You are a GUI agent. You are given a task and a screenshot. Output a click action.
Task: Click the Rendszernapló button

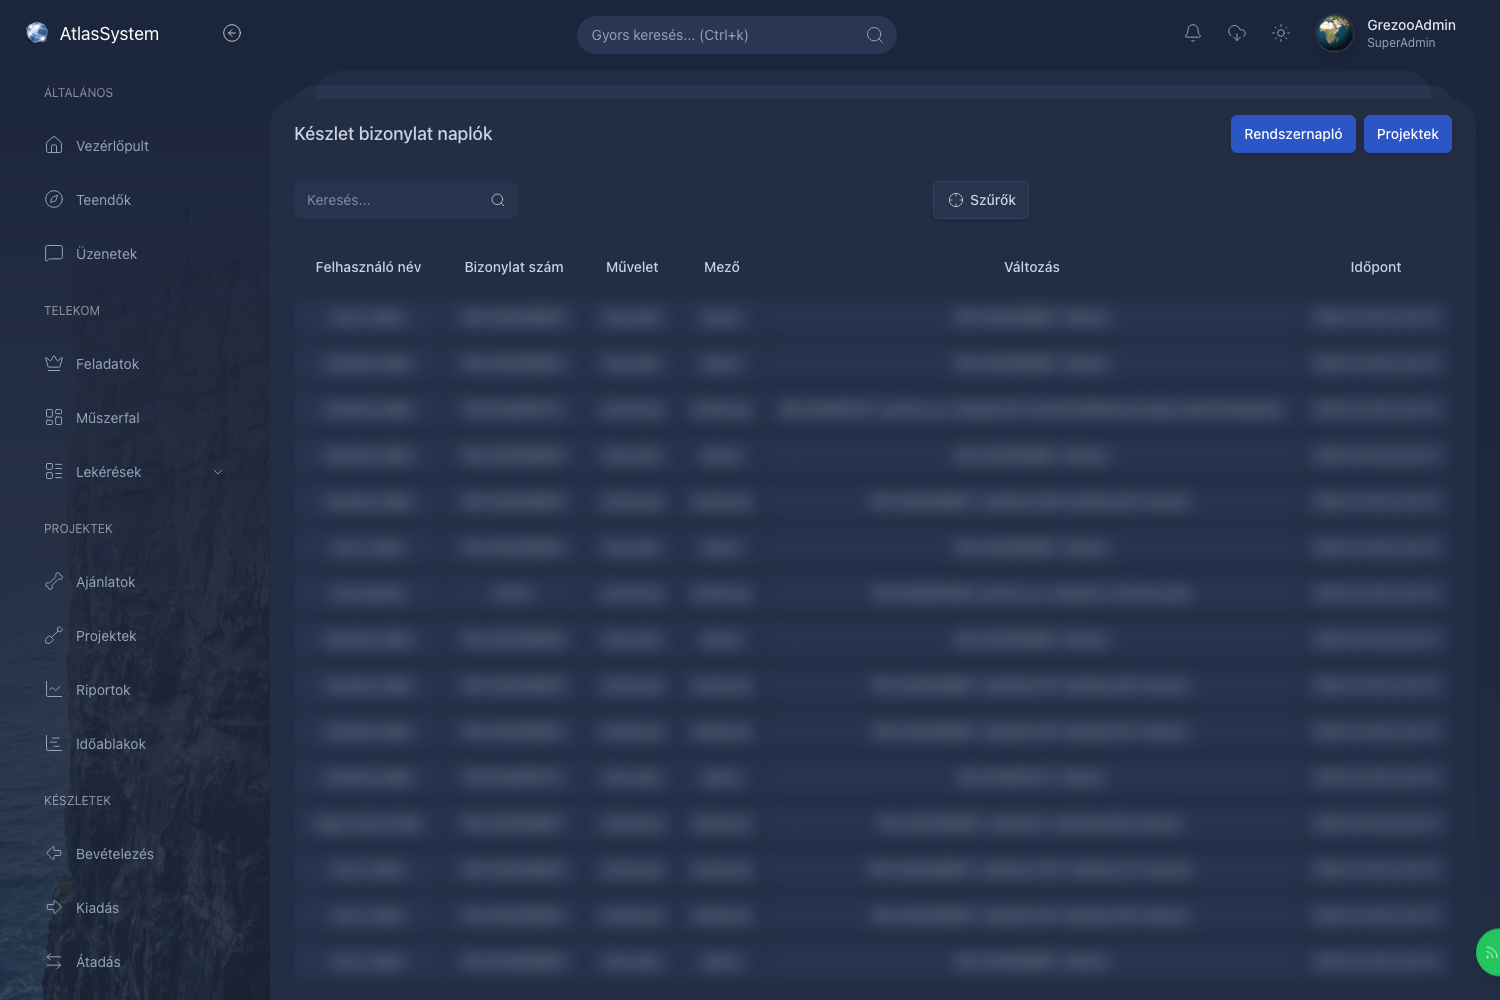coord(1293,134)
